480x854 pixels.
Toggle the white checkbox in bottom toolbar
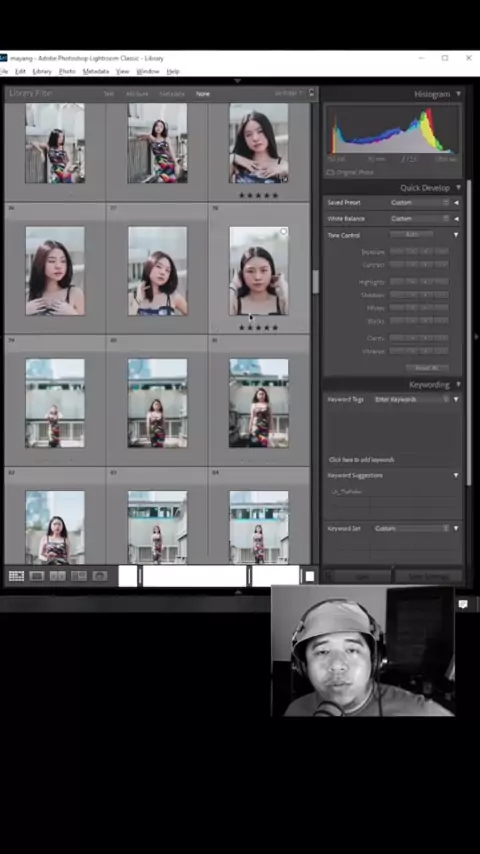pyautogui.click(x=309, y=576)
